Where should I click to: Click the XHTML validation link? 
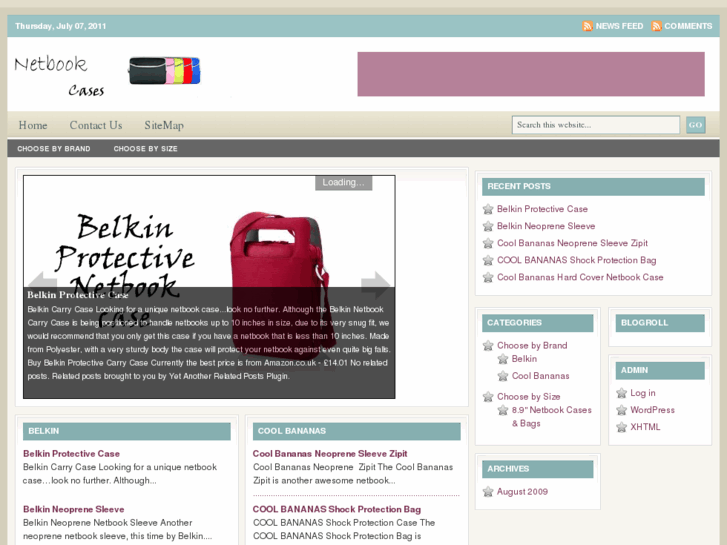(645, 427)
